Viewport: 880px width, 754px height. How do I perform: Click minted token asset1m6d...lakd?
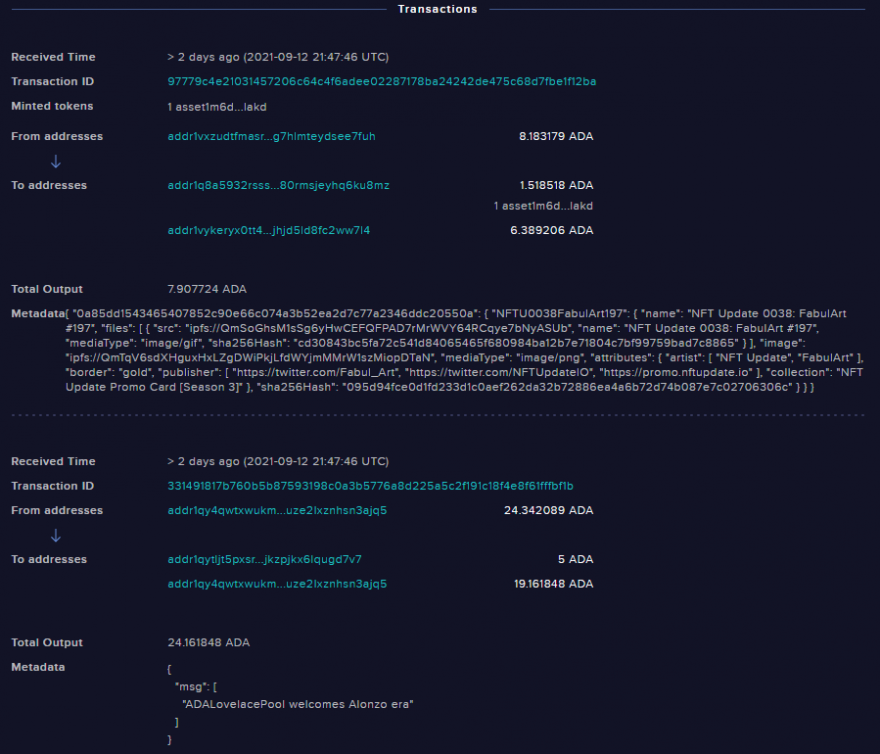217,107
